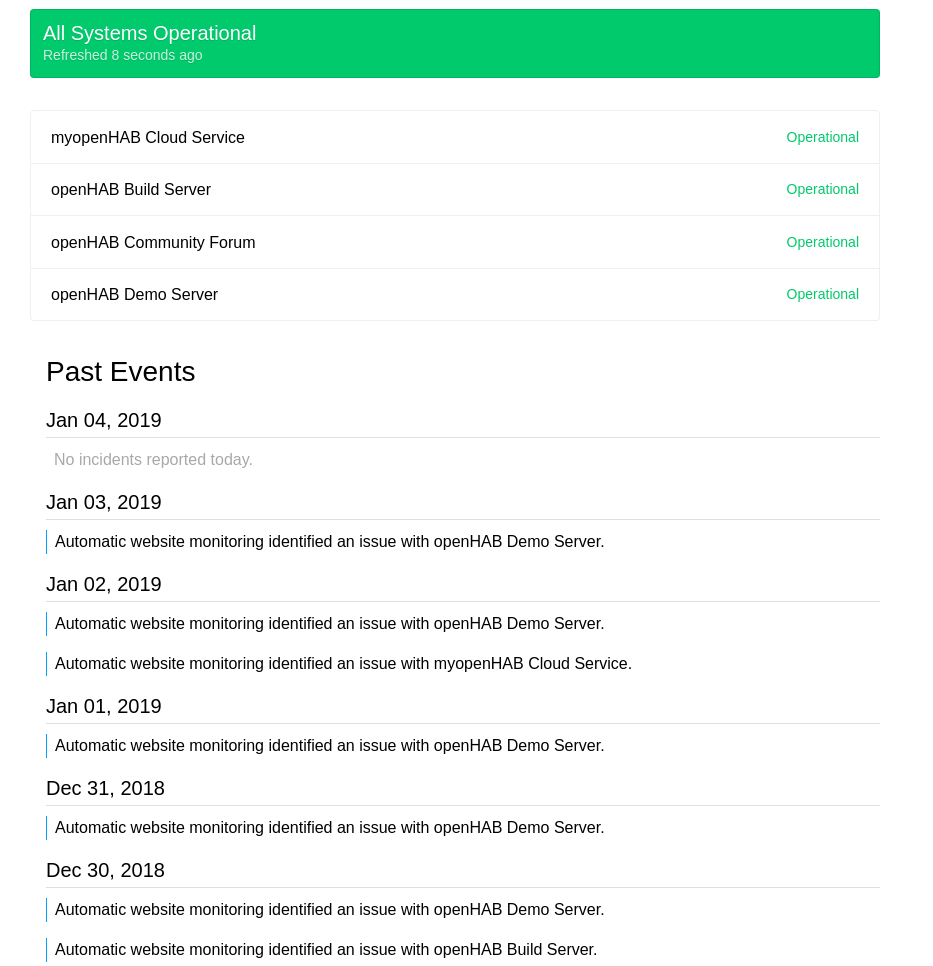The height and width of the screenshot is (966, 933).
Task: Click Operational status for openHAB Demo Server
Action: pyautogui.click(x=822, y=294)
